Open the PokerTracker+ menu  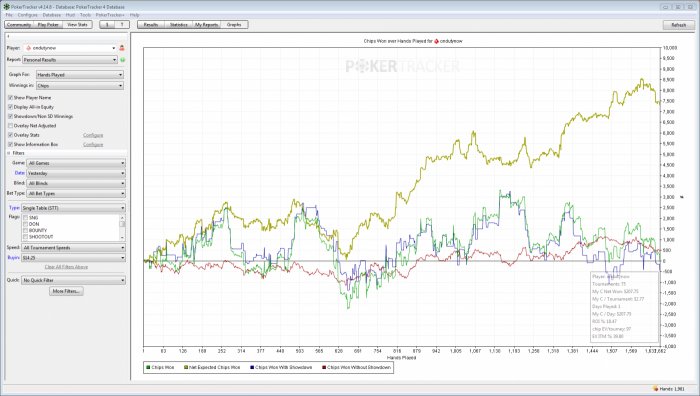110,15
